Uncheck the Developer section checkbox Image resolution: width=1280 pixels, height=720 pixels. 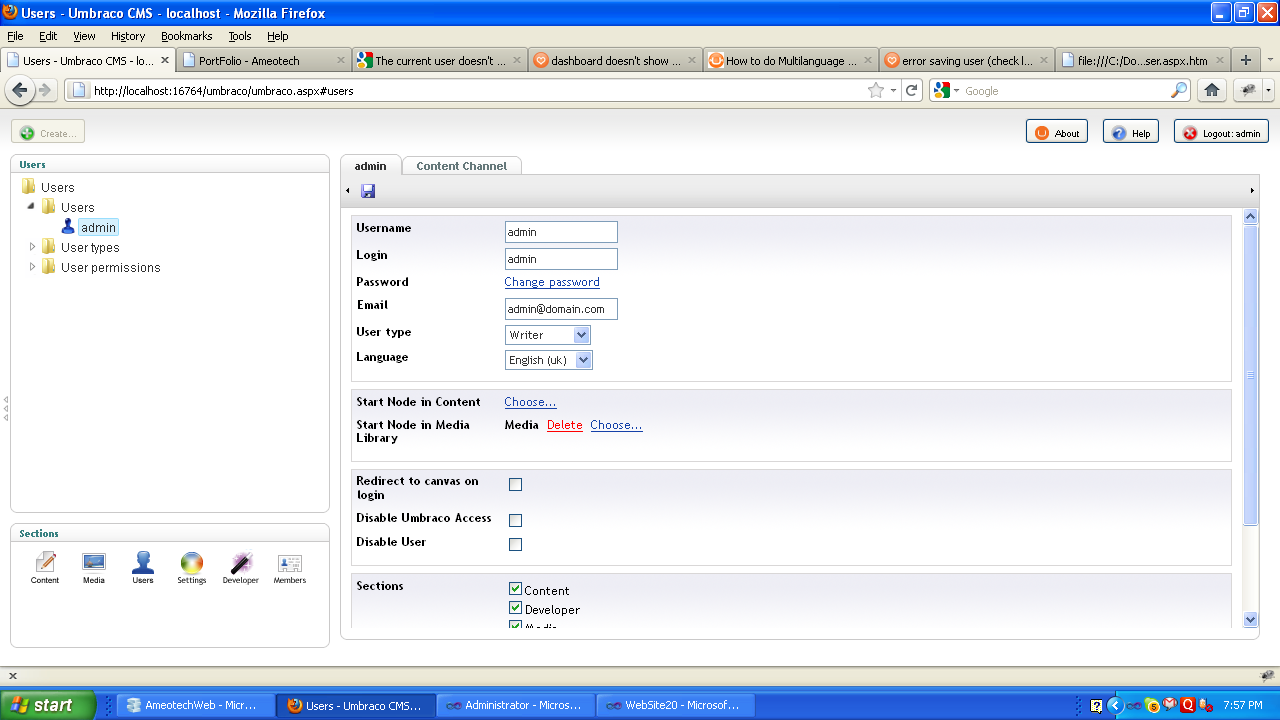click(516, 608)
